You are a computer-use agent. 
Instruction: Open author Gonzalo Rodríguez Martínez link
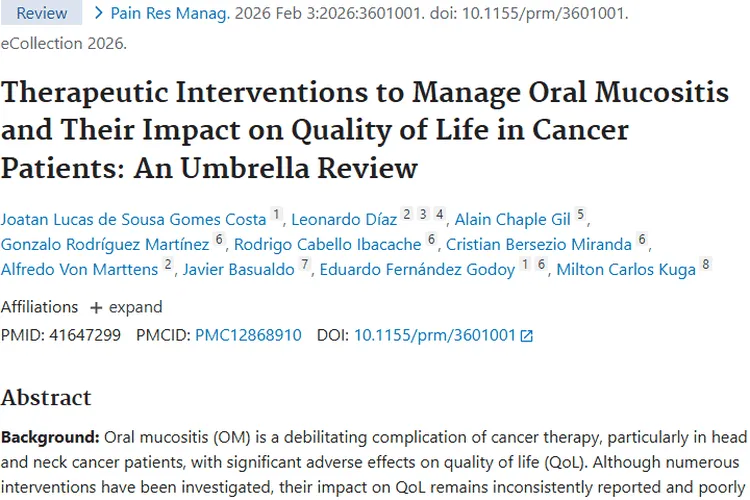[105, 244]
